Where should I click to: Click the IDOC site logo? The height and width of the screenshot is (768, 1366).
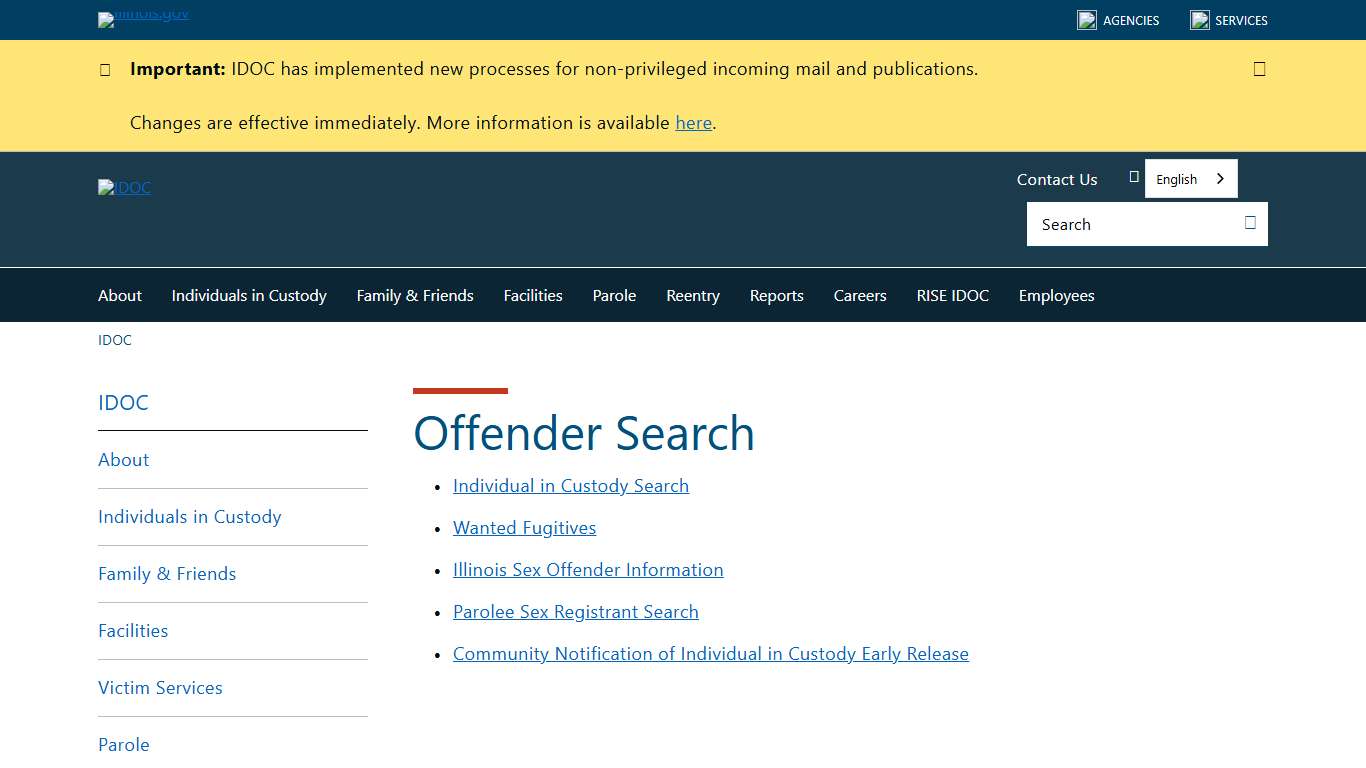tap(124, 188)
